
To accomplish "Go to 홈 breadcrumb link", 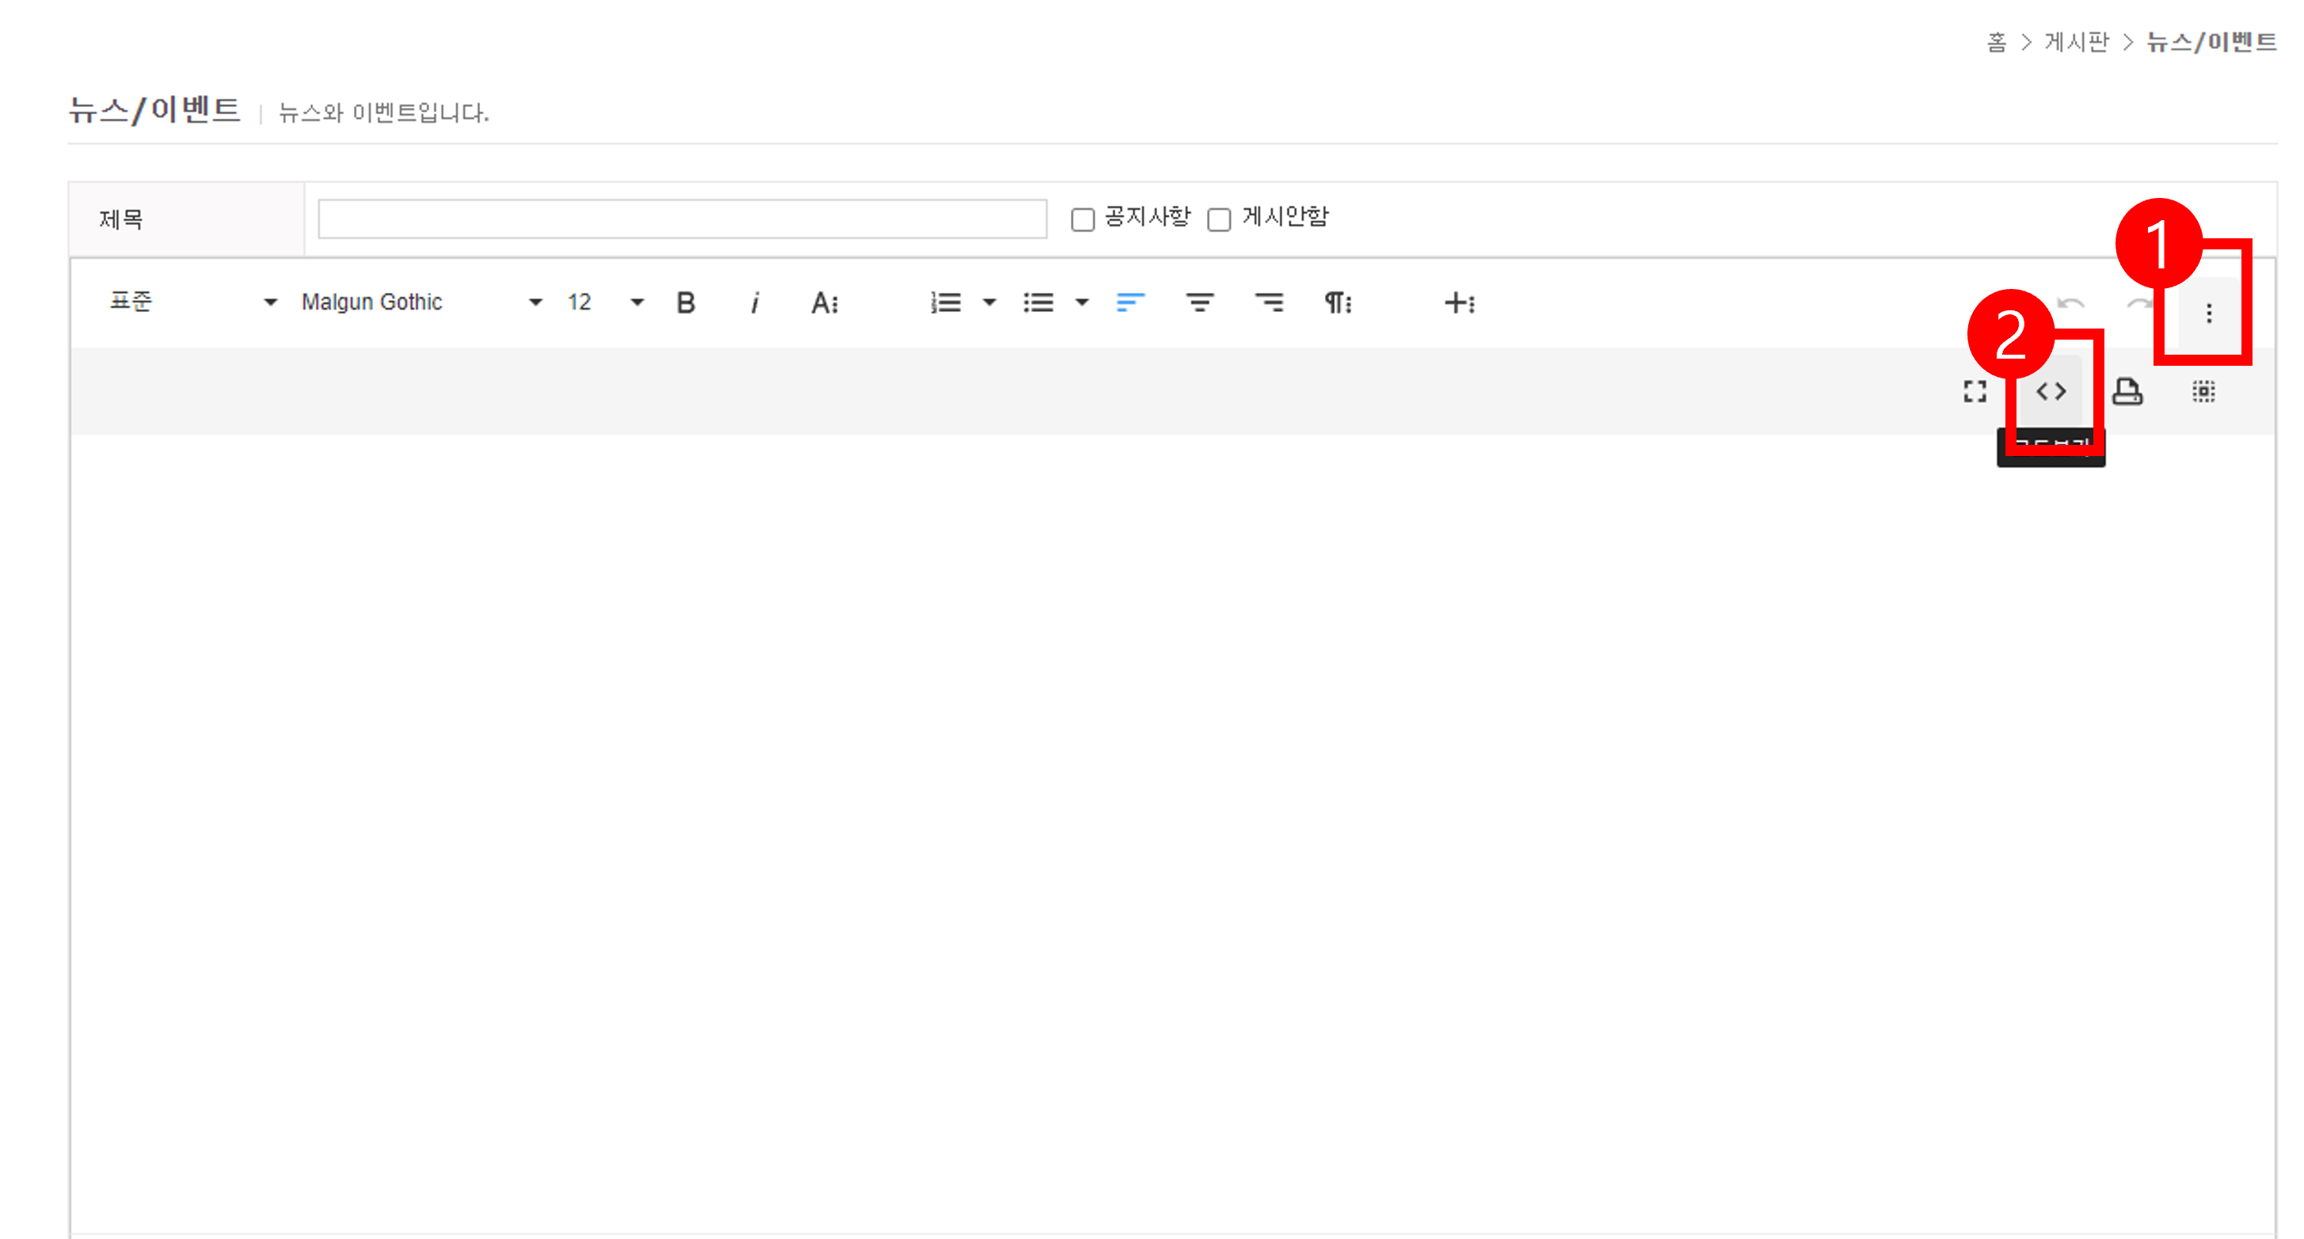I will pos(1996,42).
